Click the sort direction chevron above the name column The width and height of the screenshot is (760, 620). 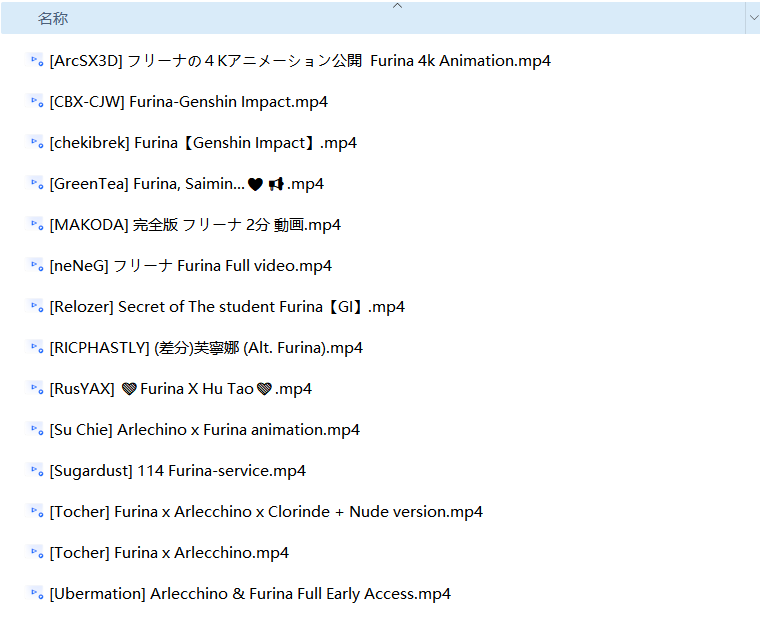(397, 6)
